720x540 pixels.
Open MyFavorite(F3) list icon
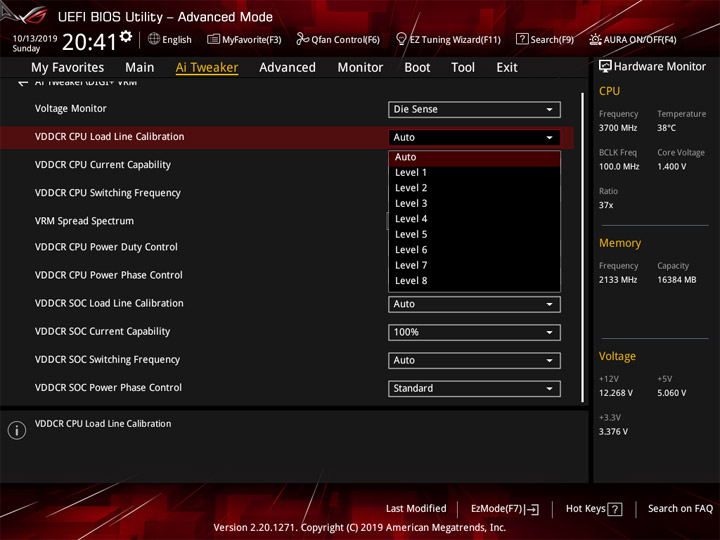click(213, 39)
